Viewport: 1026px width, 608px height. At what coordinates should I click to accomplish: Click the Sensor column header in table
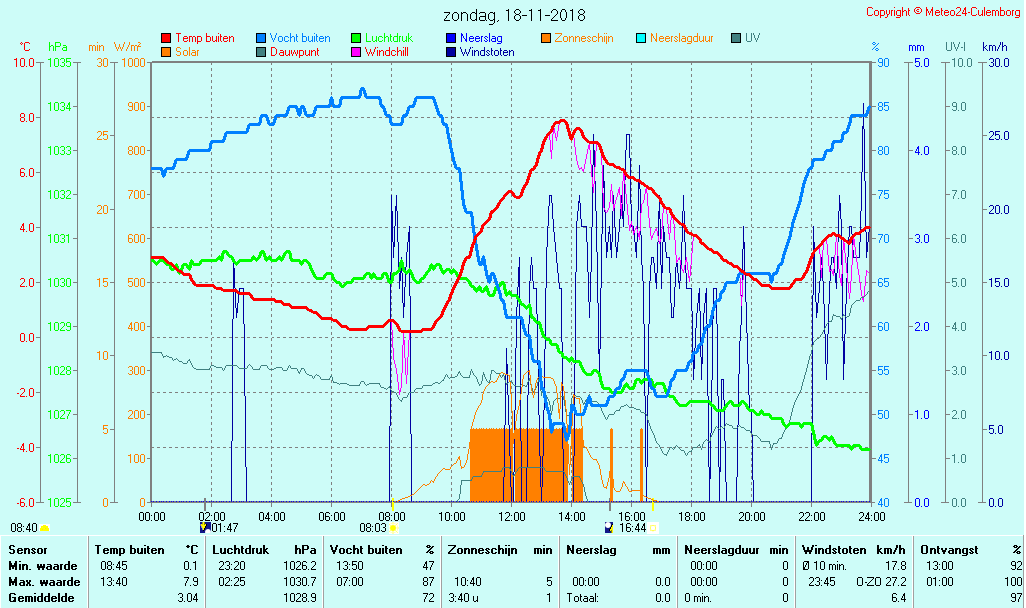27,550
